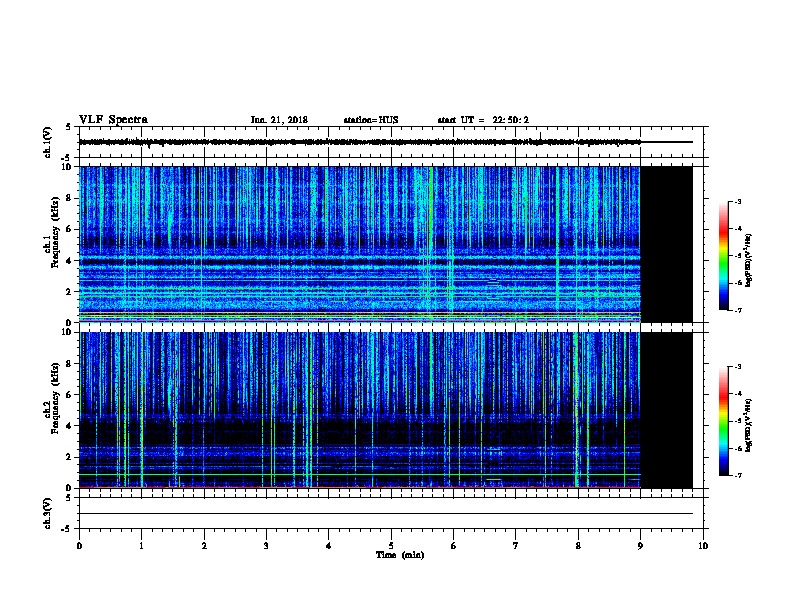Image resolution: width=792 pixels, height=612 pixels.
Task: Click the "-3" tick on ch.2 color bar
Action: 737,367
